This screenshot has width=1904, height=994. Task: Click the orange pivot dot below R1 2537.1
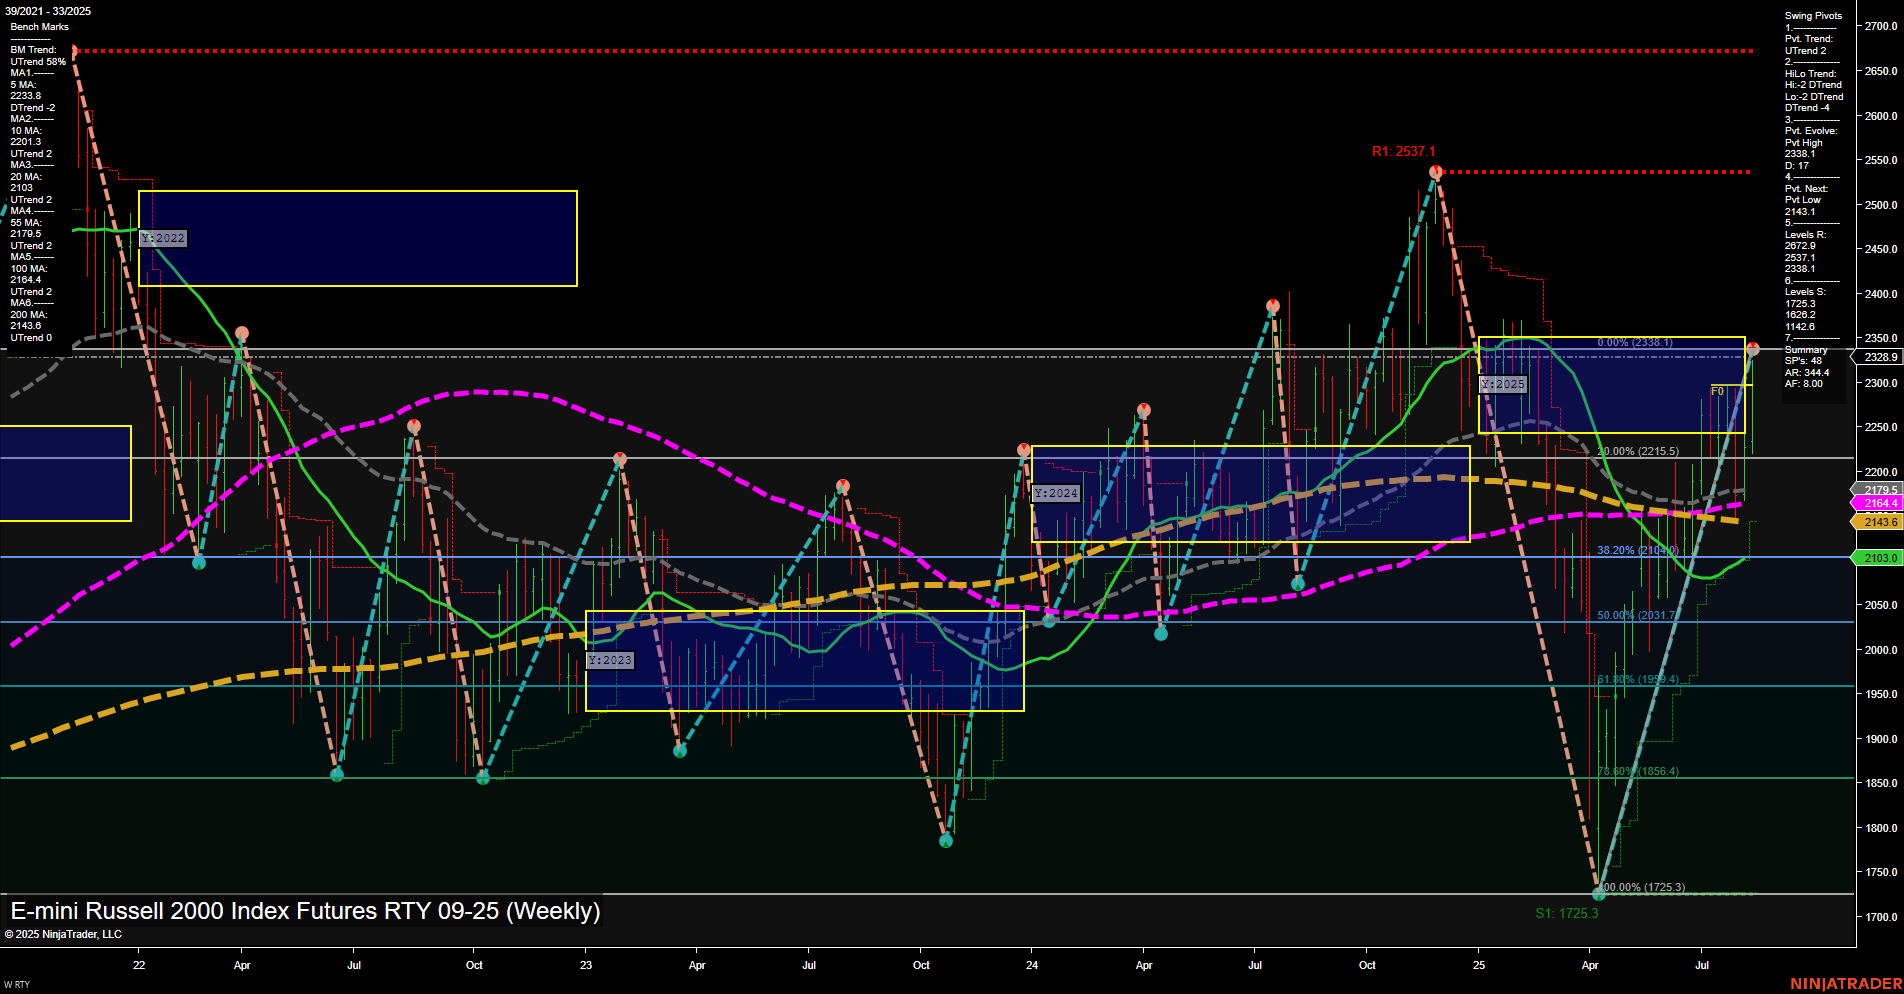(1436, 171)
